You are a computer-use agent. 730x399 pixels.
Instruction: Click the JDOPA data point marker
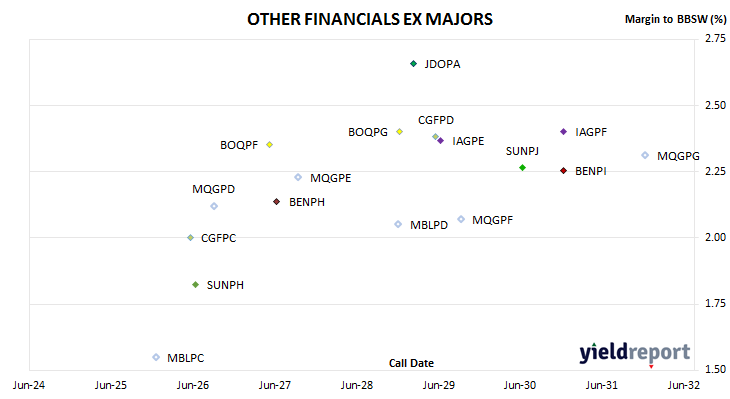point(413,63)
